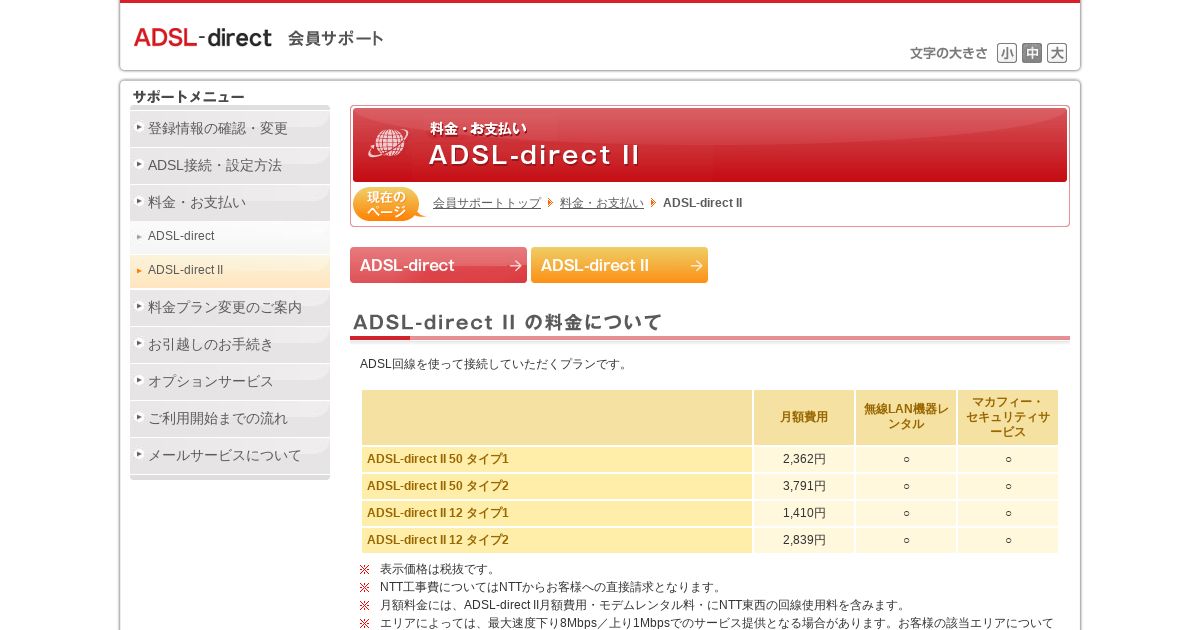Select 料金・お支払い in the sidebar
The width and height of the screenshot is (1200, 630).
pyautogui.click(x=230, y=202)
